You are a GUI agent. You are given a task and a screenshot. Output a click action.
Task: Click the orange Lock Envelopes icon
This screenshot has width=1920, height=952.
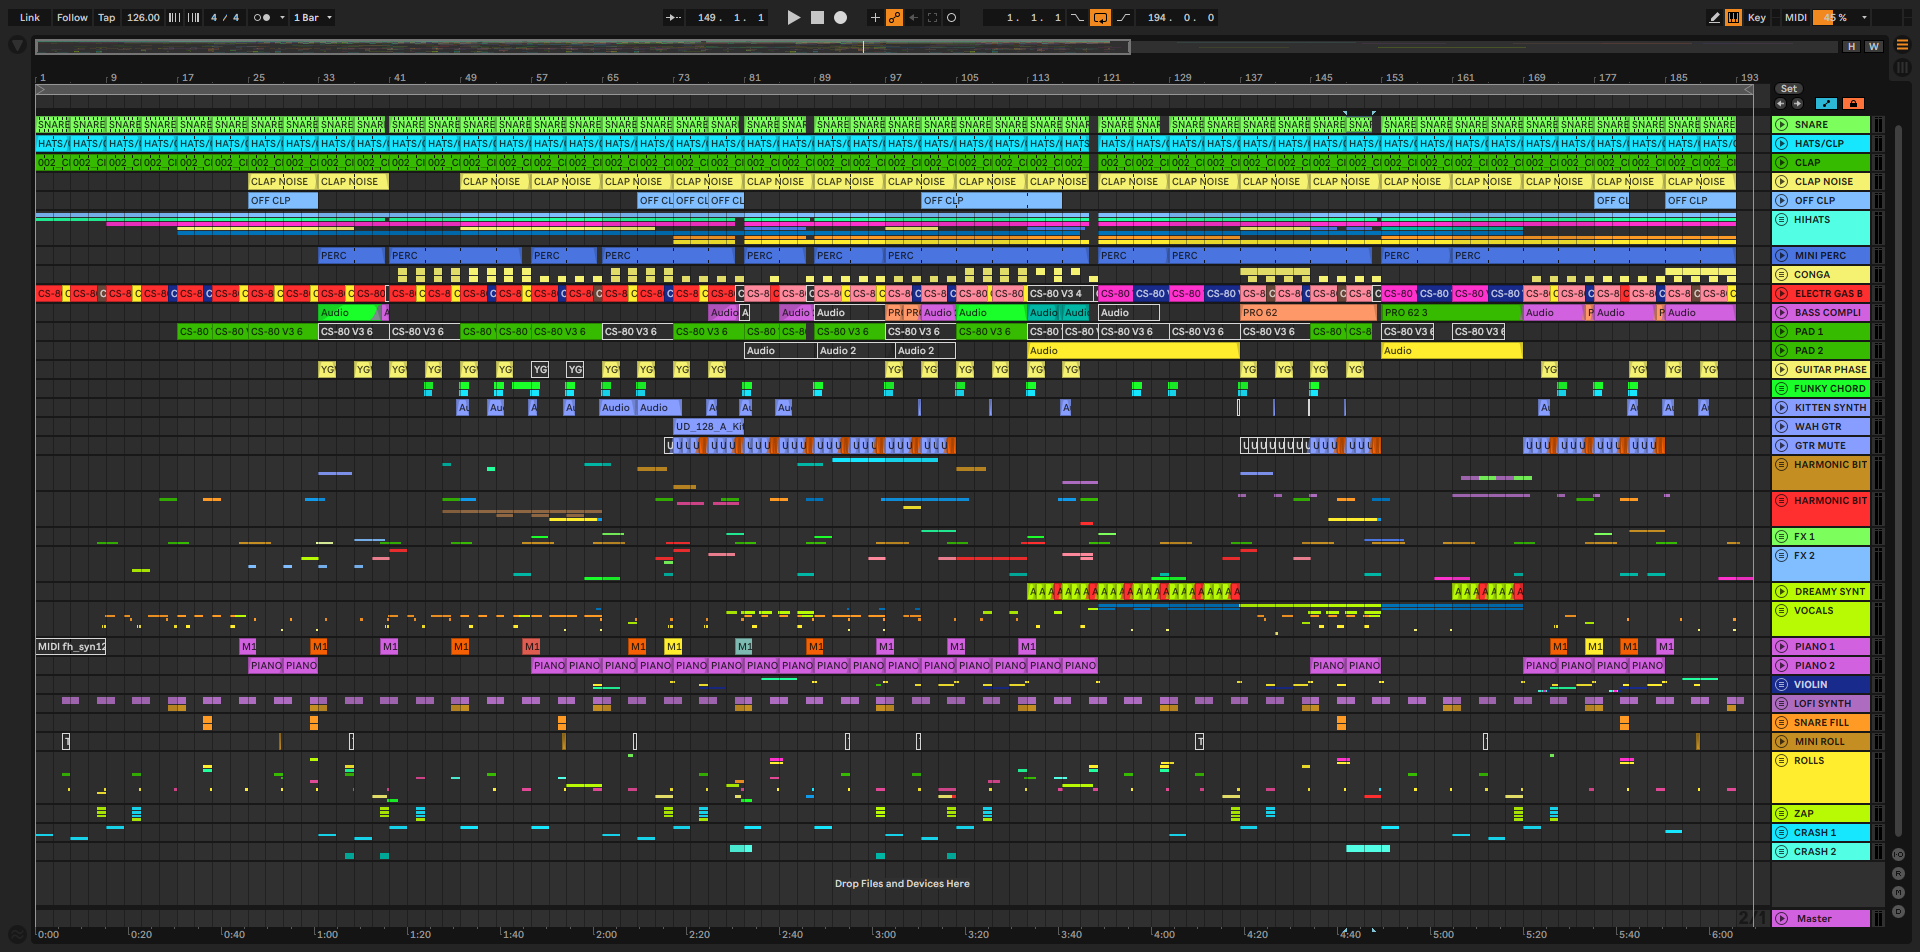tap(1853, 104)
